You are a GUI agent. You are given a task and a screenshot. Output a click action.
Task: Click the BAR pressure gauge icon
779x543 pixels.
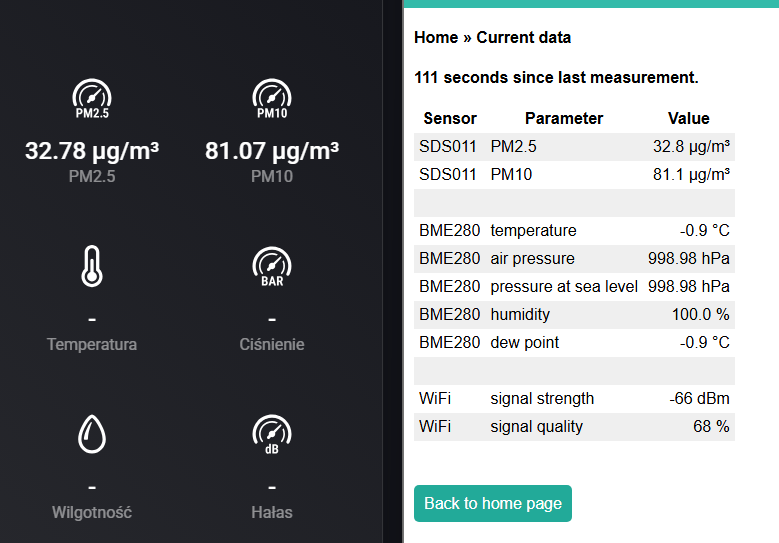(x=272, y=267)
